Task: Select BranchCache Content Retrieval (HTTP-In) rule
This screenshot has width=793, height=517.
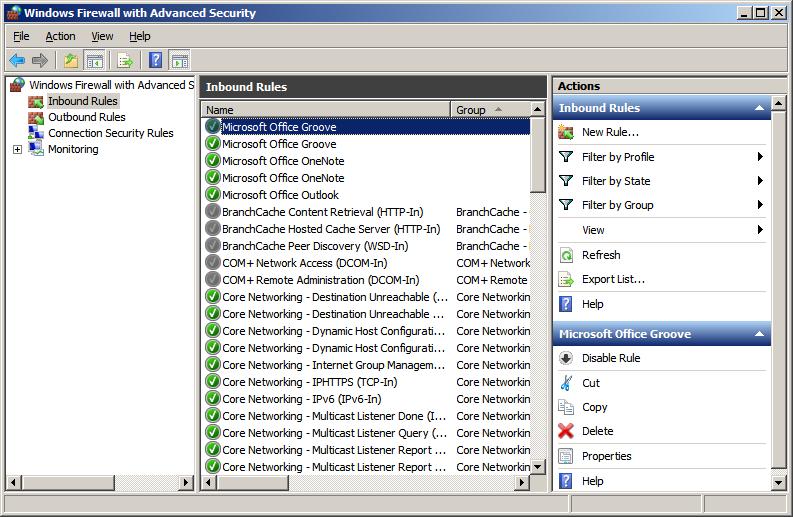Action: (x=367, y=212)
